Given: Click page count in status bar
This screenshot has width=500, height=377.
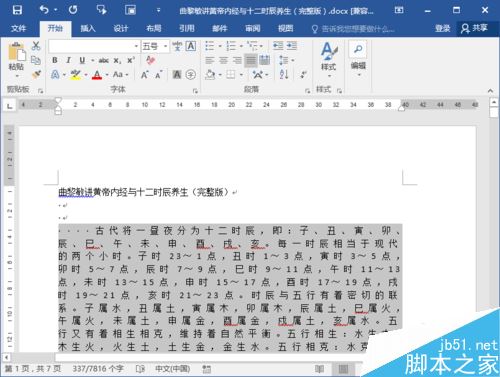Looking at the screenshot, I should click(x=33, y=369).
